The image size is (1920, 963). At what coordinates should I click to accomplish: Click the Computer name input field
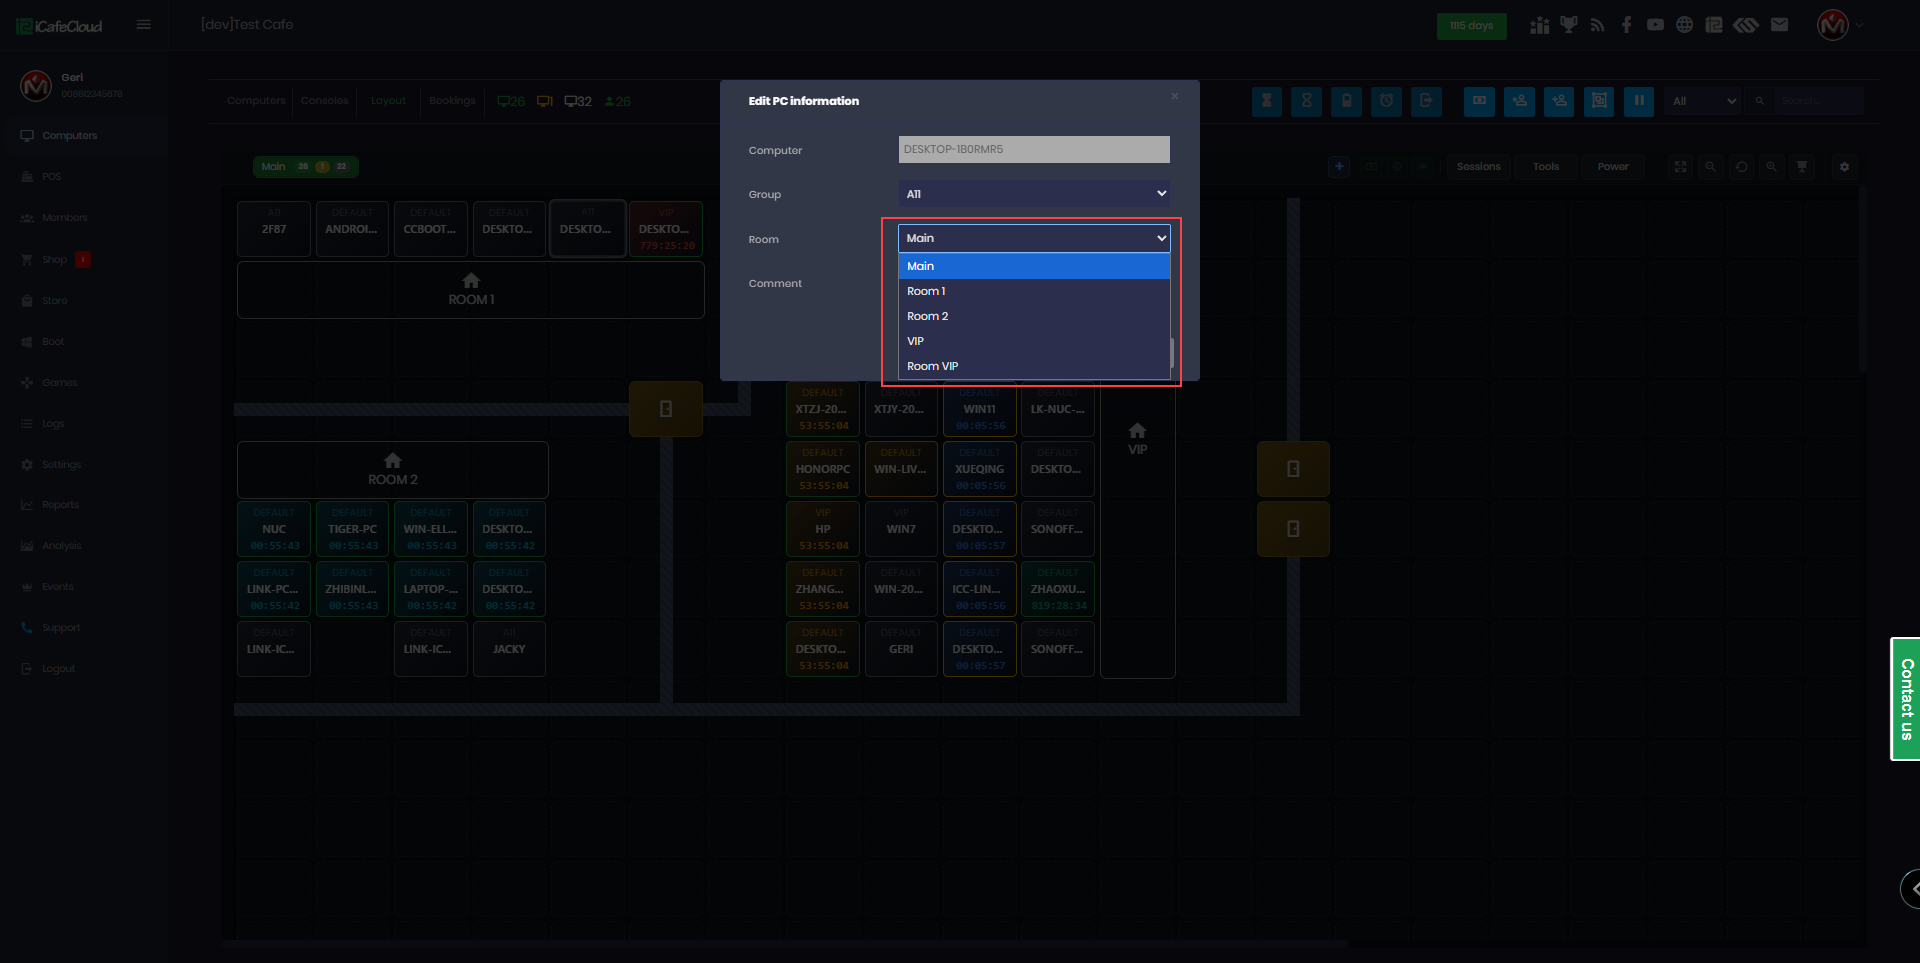(x=1033, y=150)
